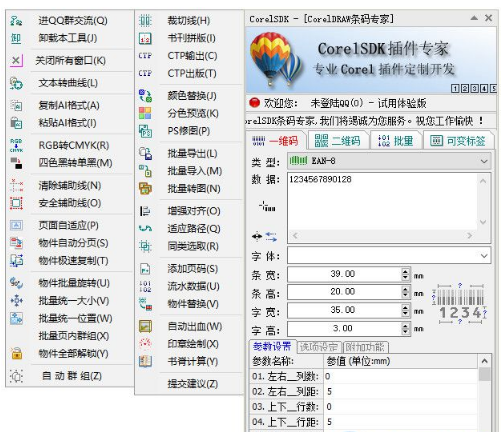Choose 增强对齐(O) menu item
This screenshot has width=502, height=432.
point(194,211)
